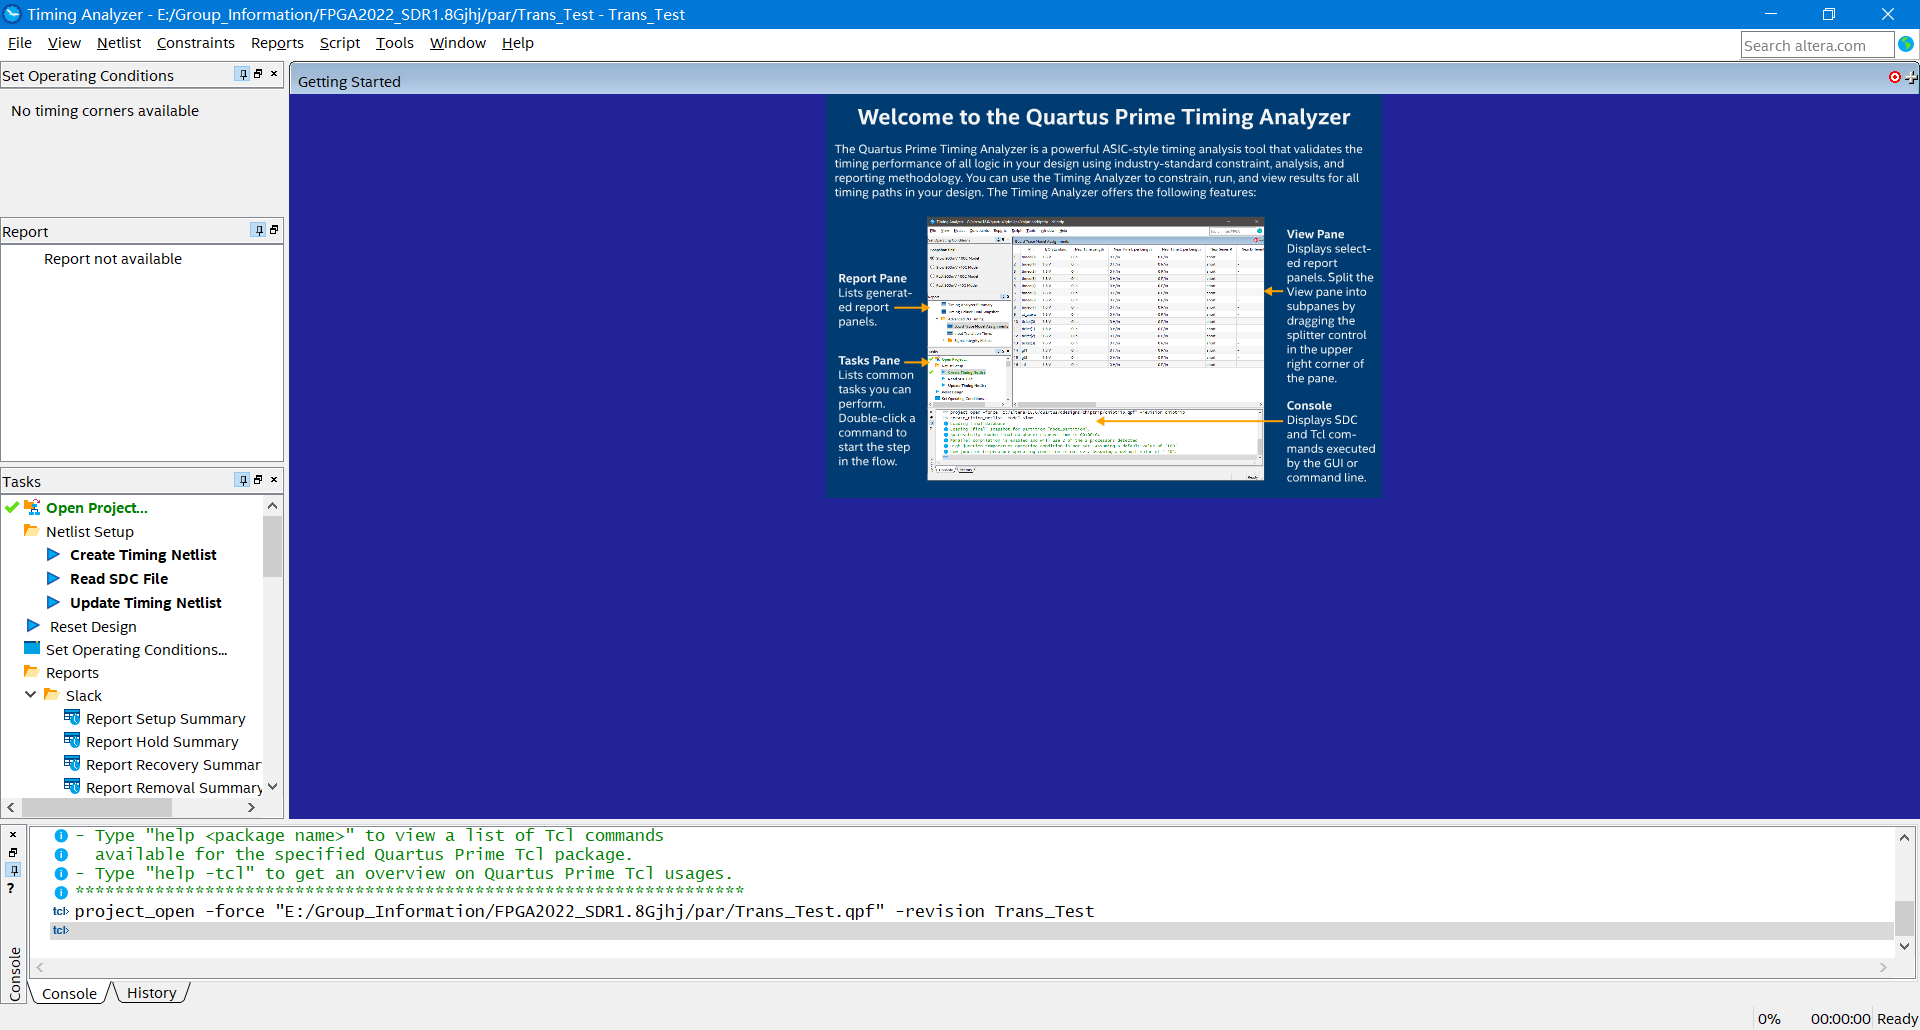Viewport: 1920px width, 1030px height.
Task: Click the globe search icon
Action: (1906, 44)
